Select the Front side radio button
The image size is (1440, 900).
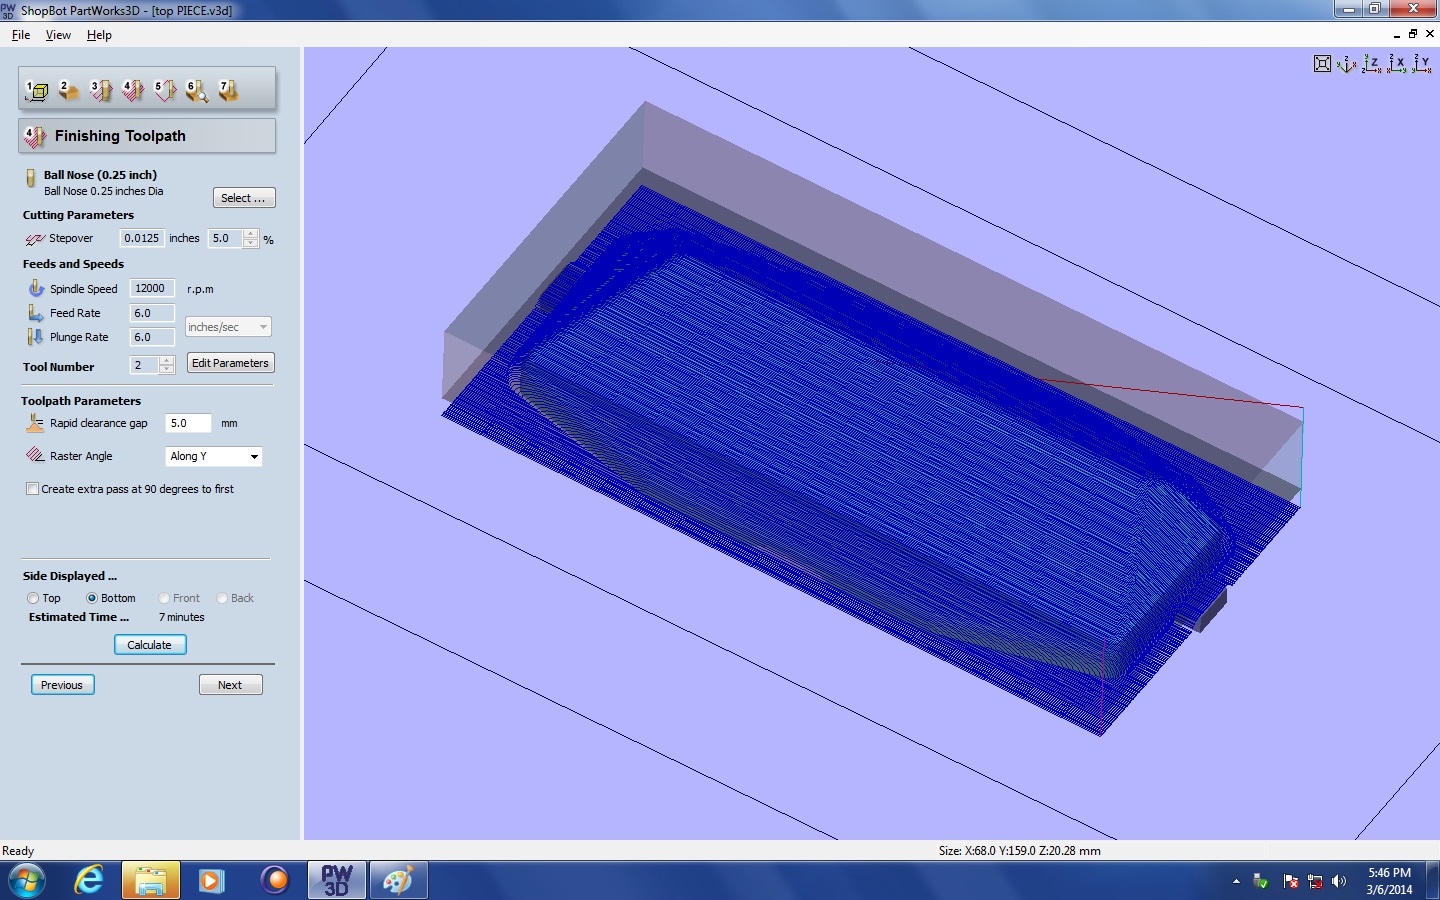(164, 598)
